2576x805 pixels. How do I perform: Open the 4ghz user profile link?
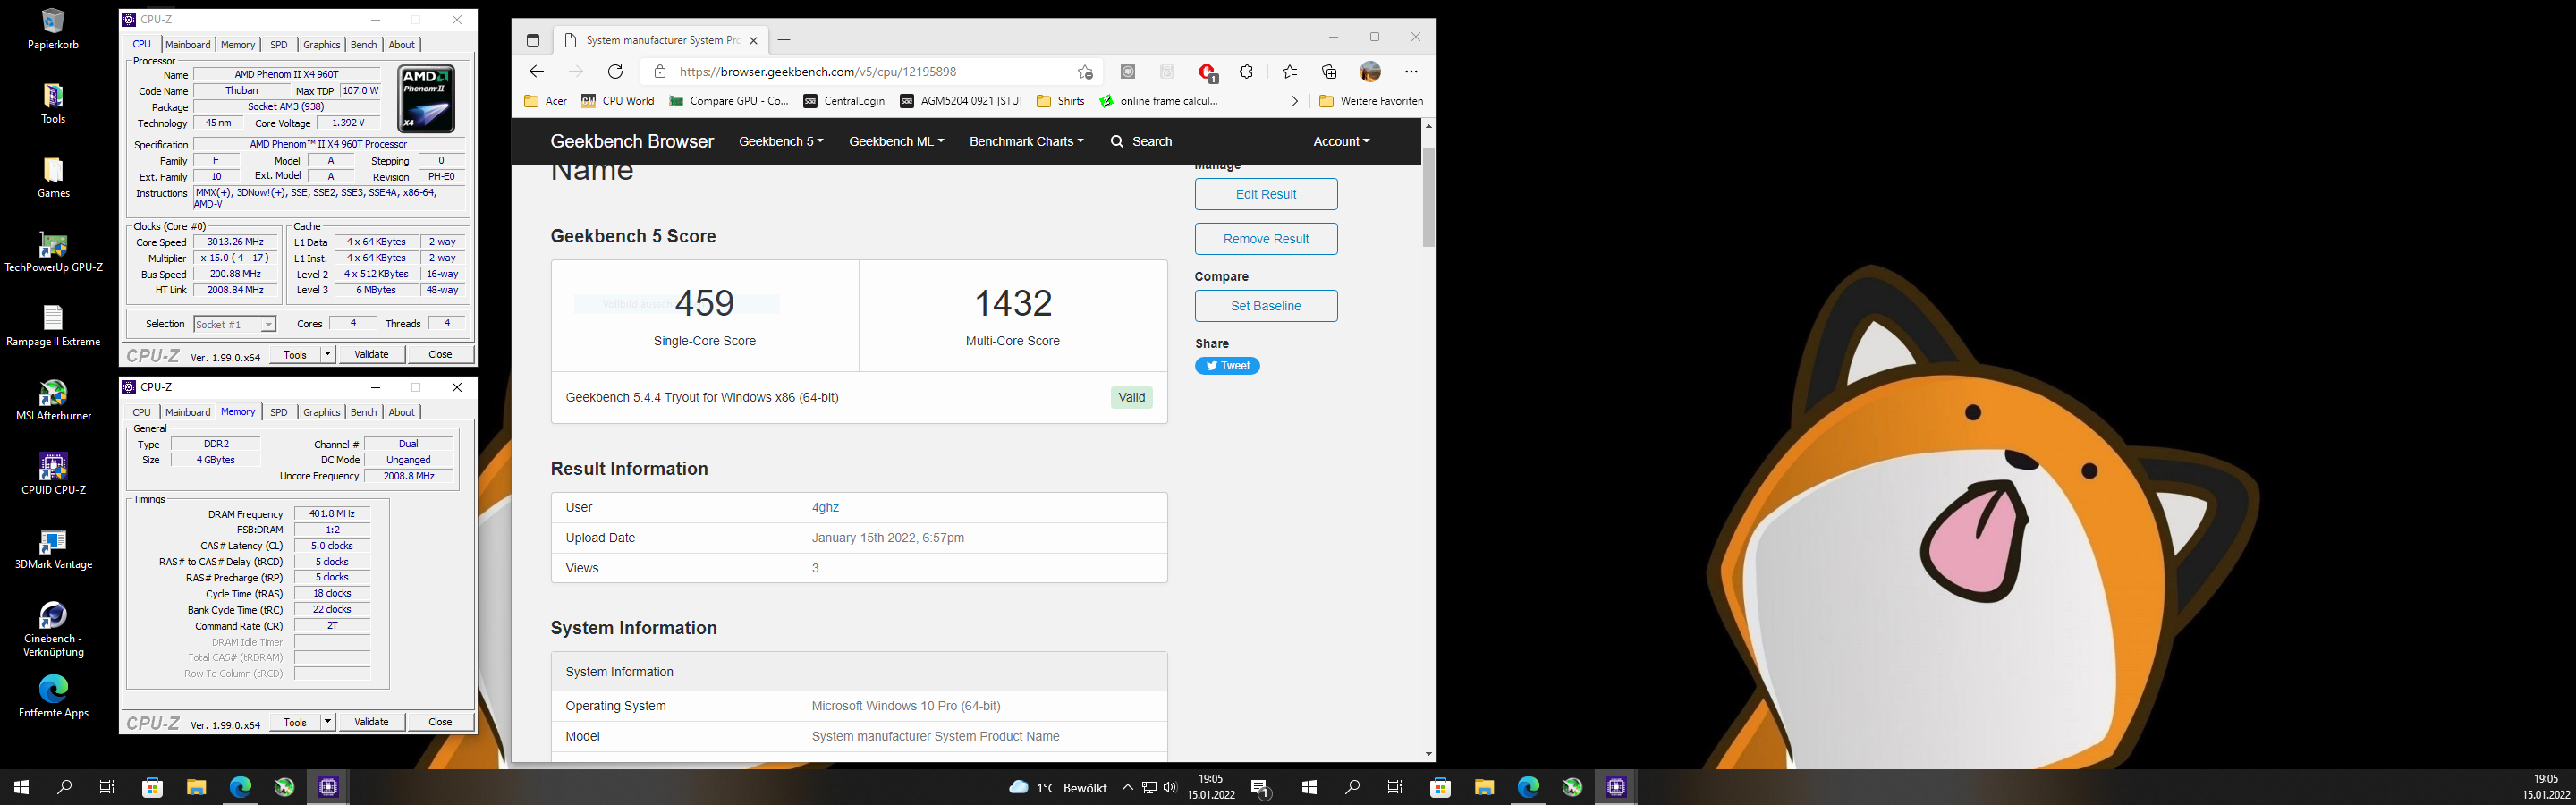click(x=825, y=507)
